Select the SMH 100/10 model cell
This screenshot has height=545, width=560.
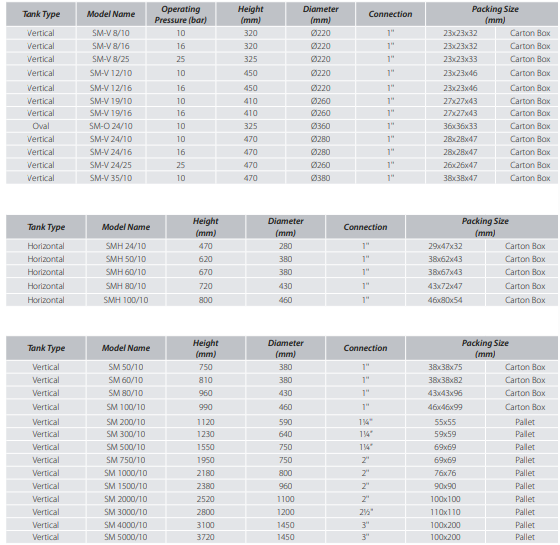coord(126,300)
